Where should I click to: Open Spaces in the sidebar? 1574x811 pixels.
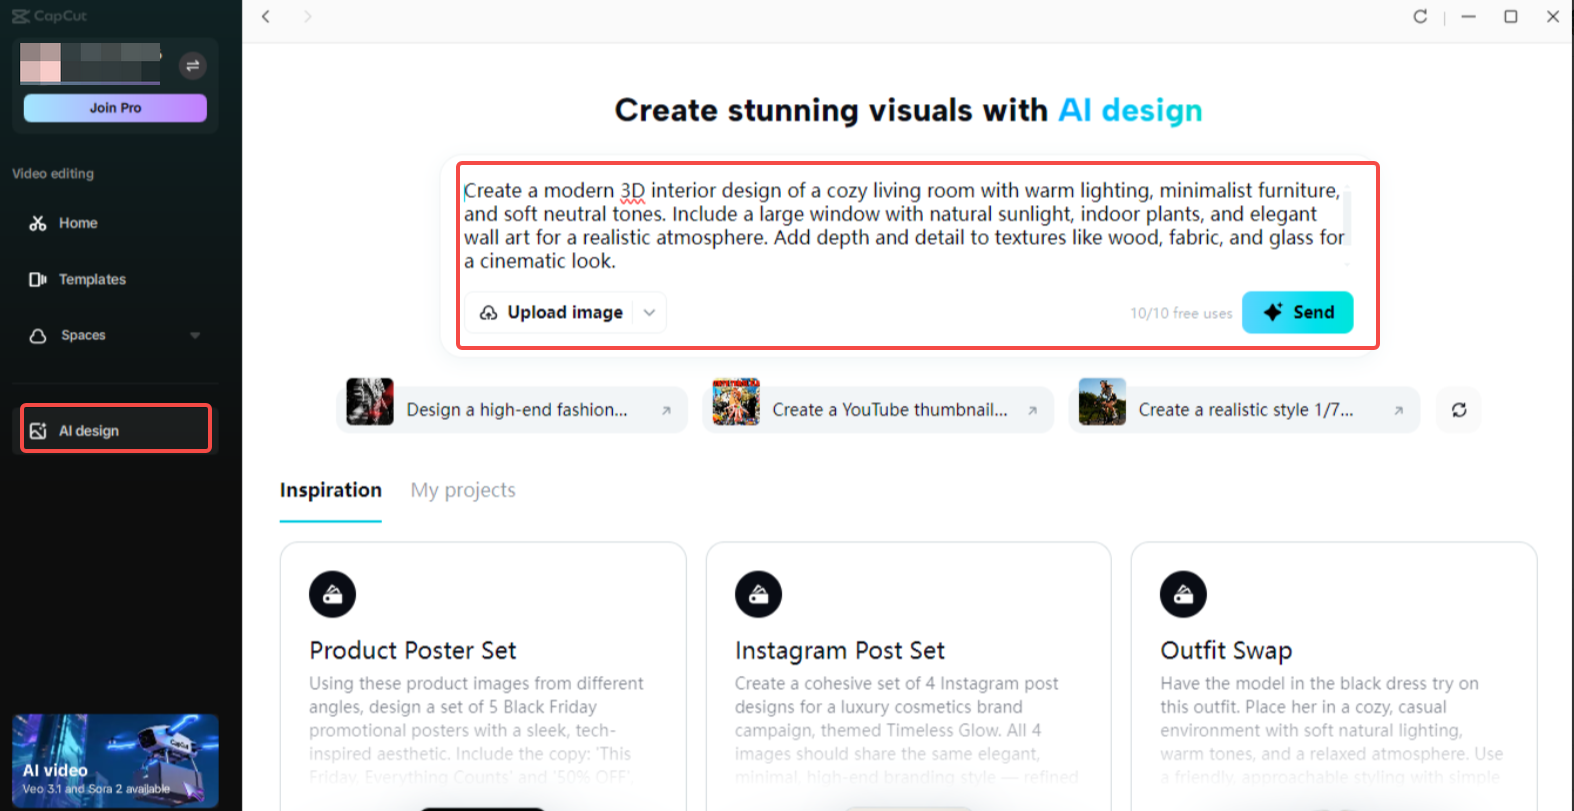pyautogui.click(x=115, y=335)
